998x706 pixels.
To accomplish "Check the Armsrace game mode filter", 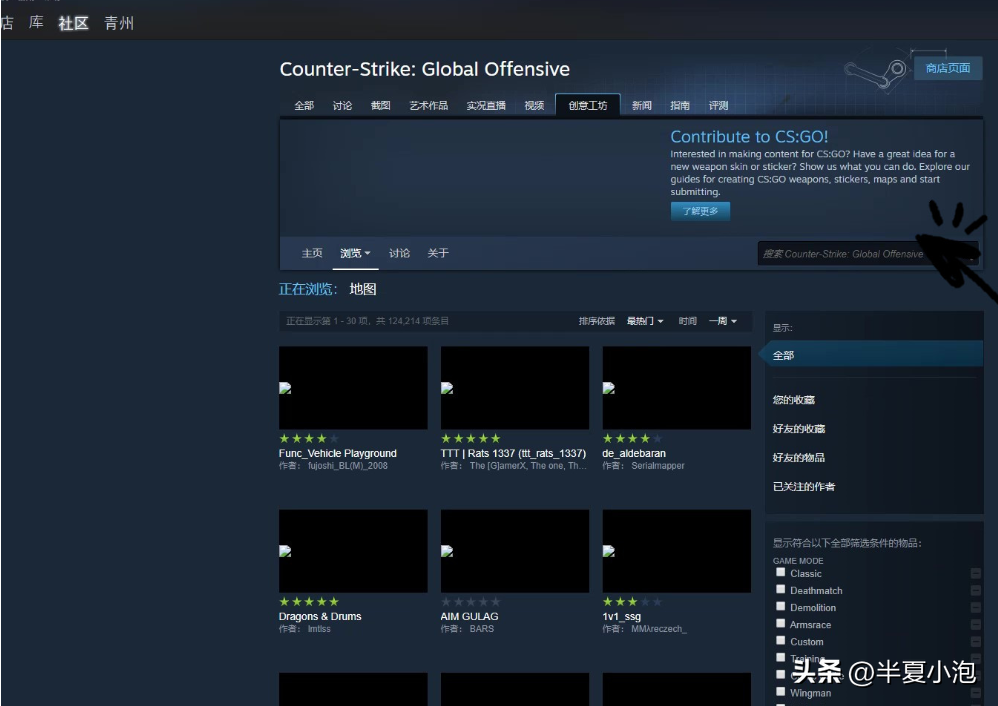I will pos(780,623).
